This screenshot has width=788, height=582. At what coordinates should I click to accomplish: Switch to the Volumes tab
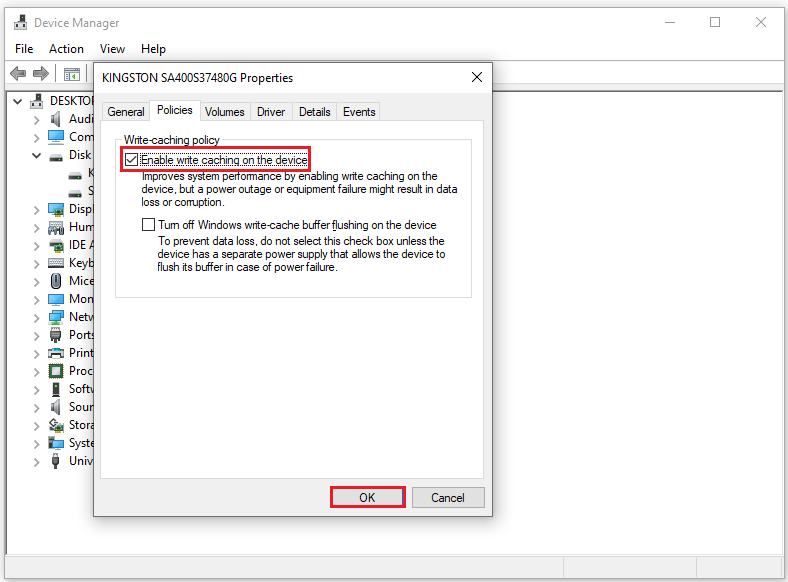(x=225, y=112)
